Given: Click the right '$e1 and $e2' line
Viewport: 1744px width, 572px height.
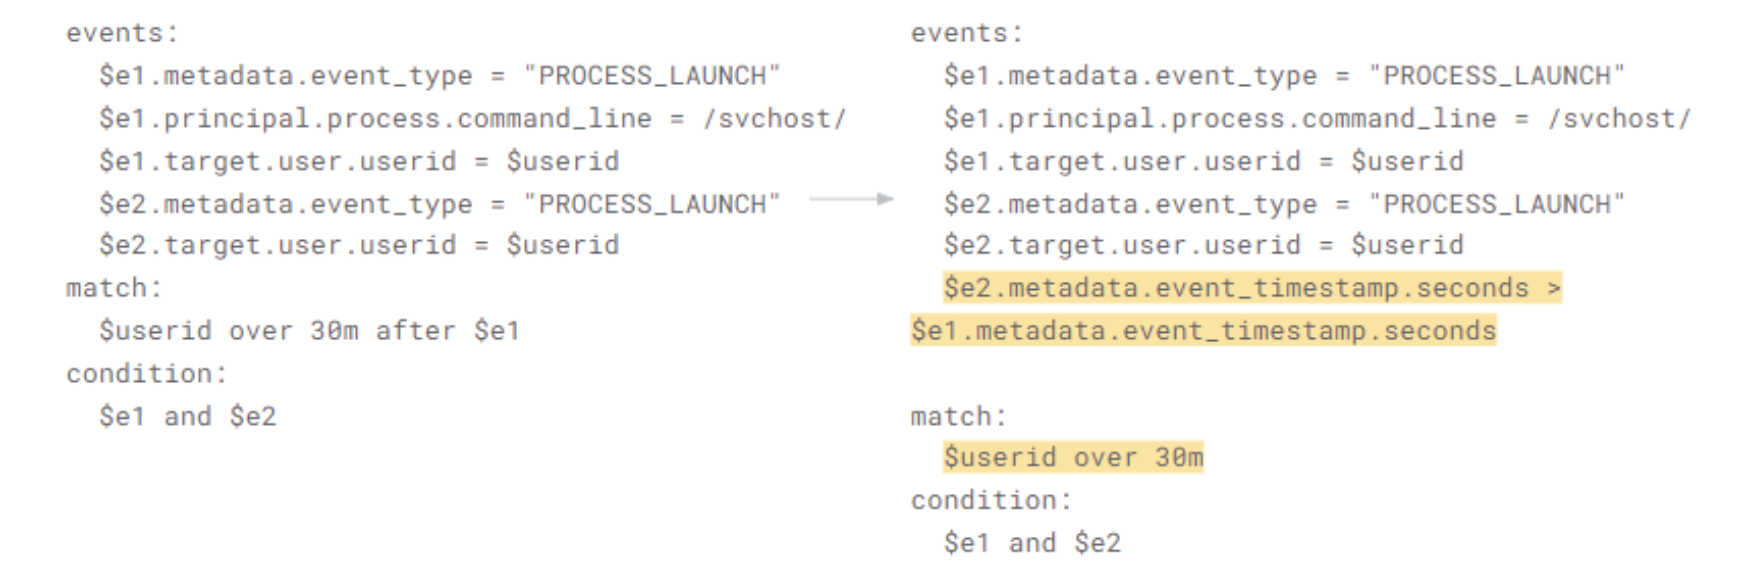Looking at the screenshot, I should 1032,543.
